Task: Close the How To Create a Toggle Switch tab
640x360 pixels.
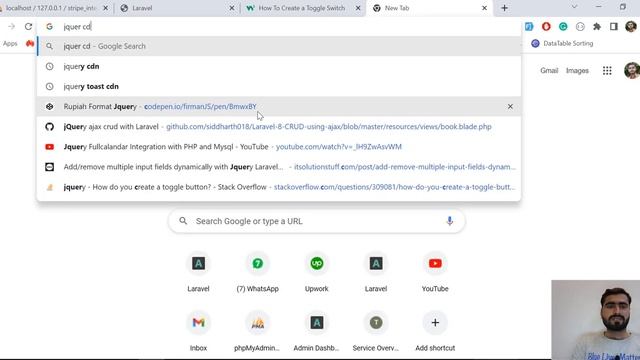Action: (358, 8)
